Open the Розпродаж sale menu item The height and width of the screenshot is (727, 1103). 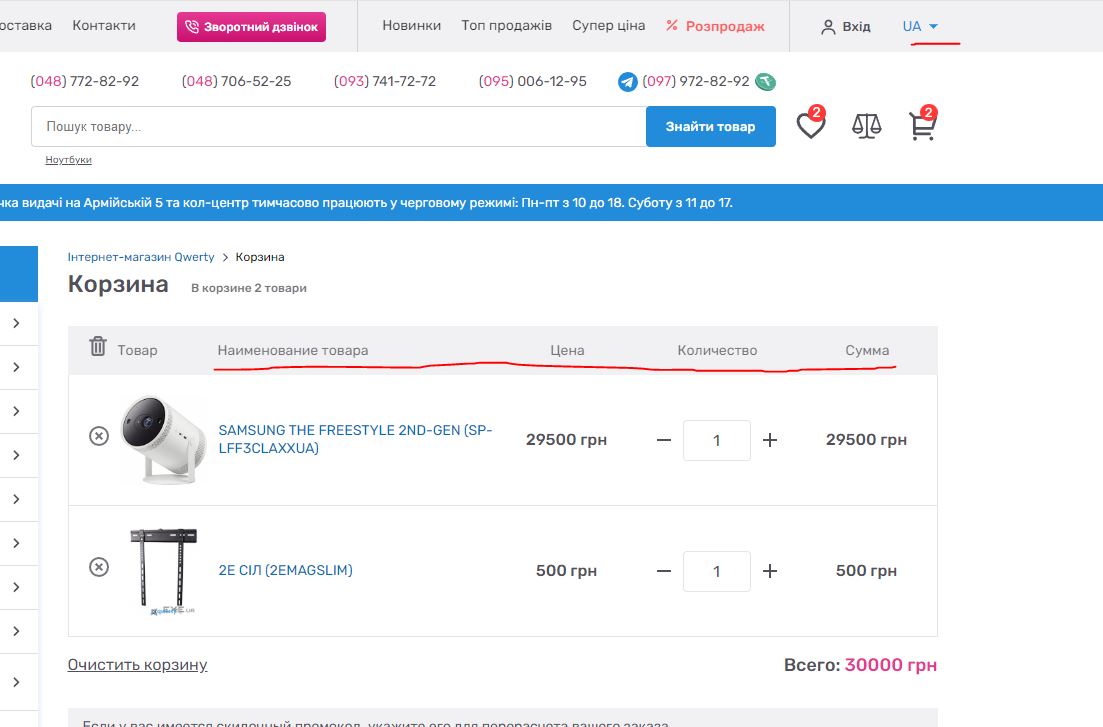click(x=715, y=26)
